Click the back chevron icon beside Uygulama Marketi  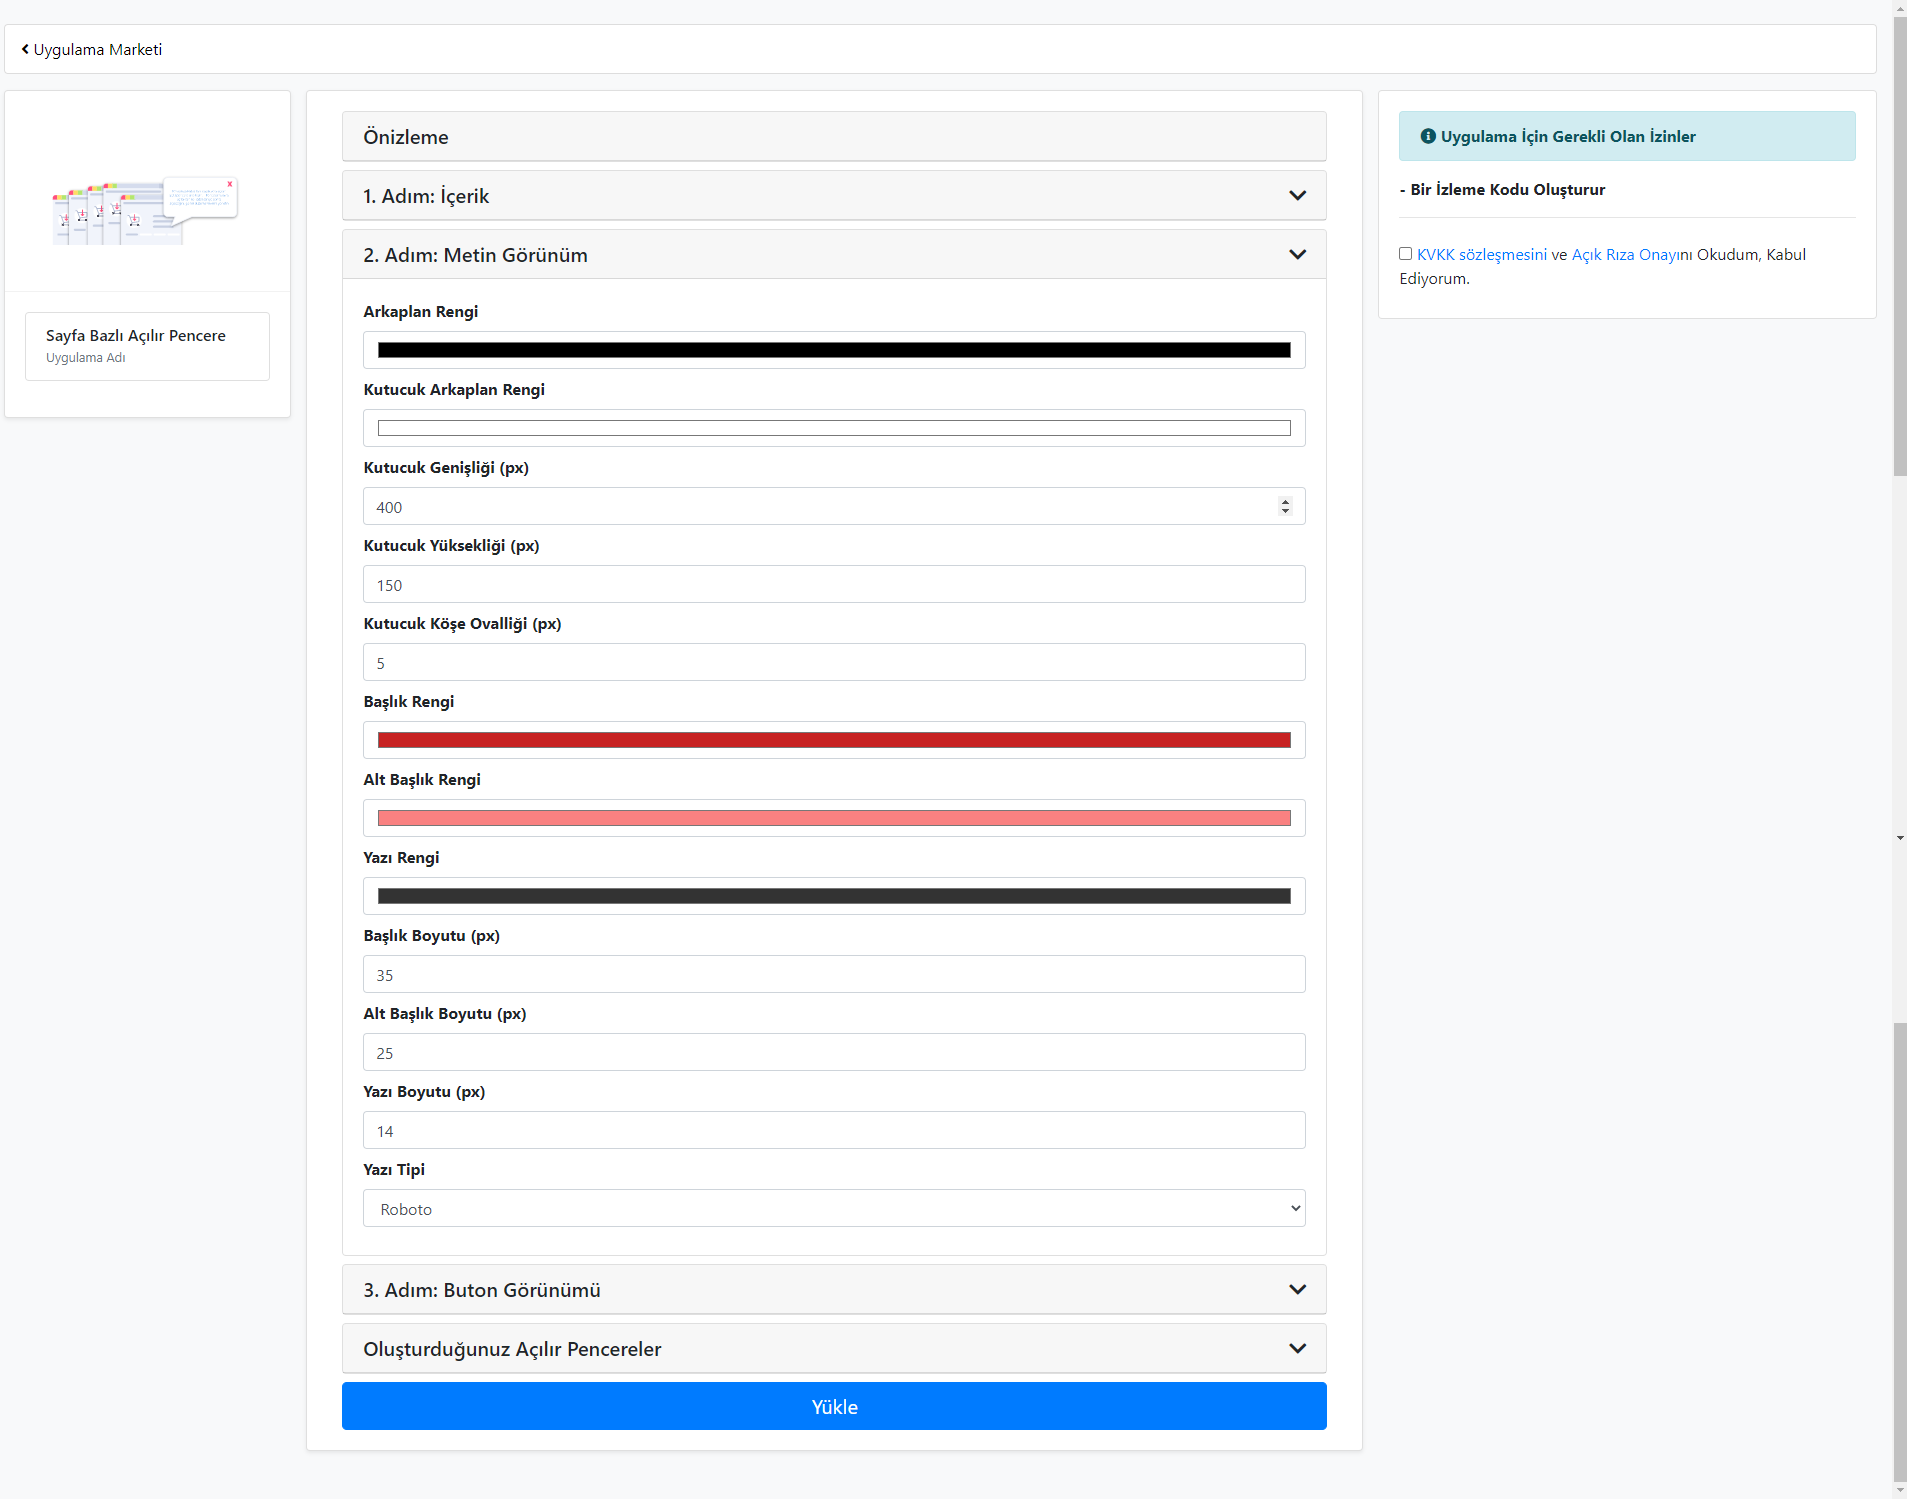25,49
